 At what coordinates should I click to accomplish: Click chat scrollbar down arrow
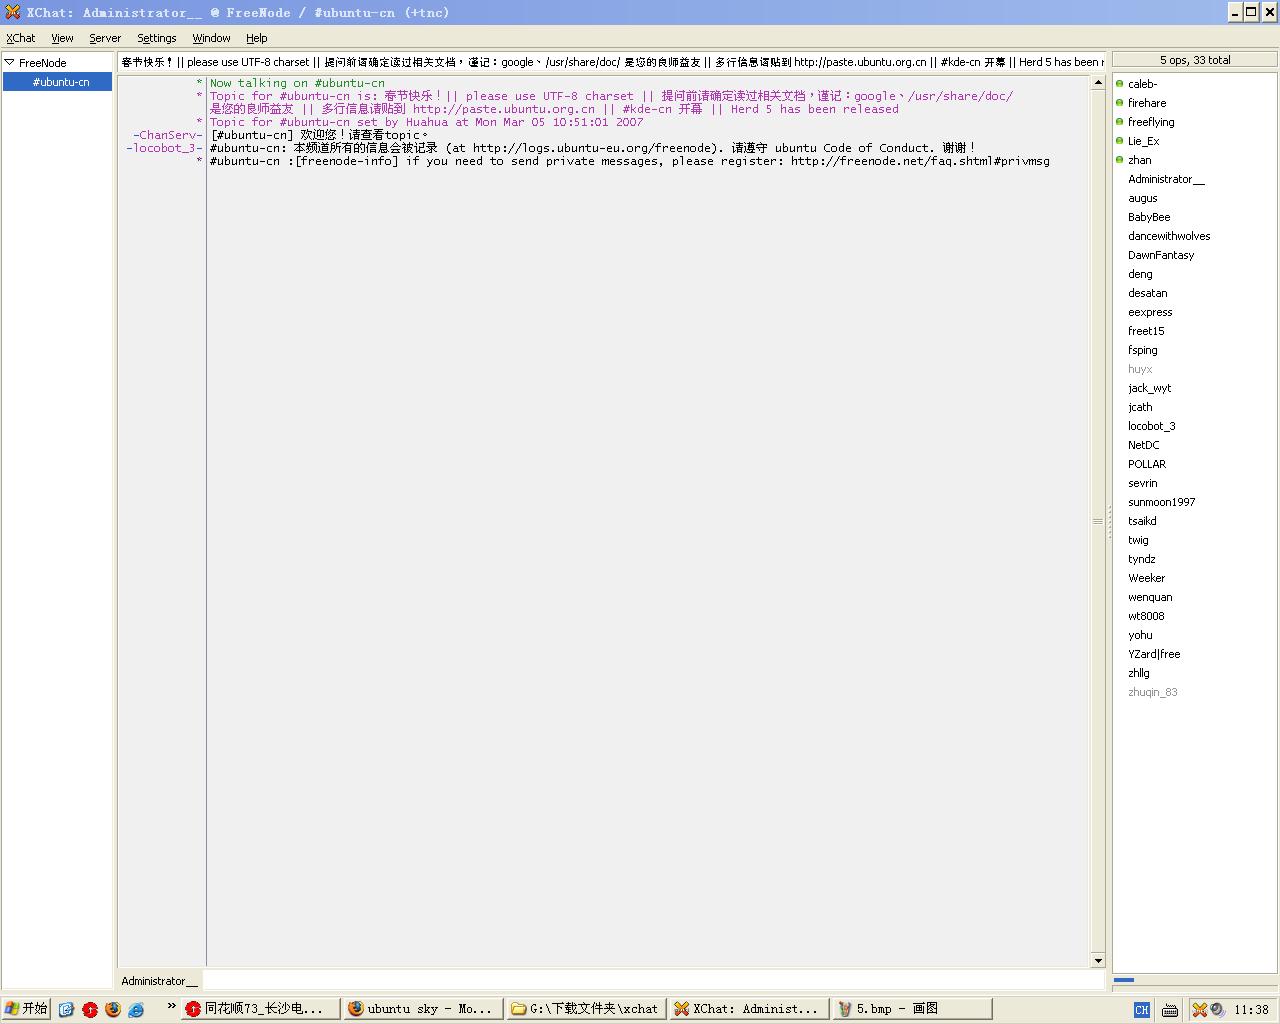pos(1097,961)
